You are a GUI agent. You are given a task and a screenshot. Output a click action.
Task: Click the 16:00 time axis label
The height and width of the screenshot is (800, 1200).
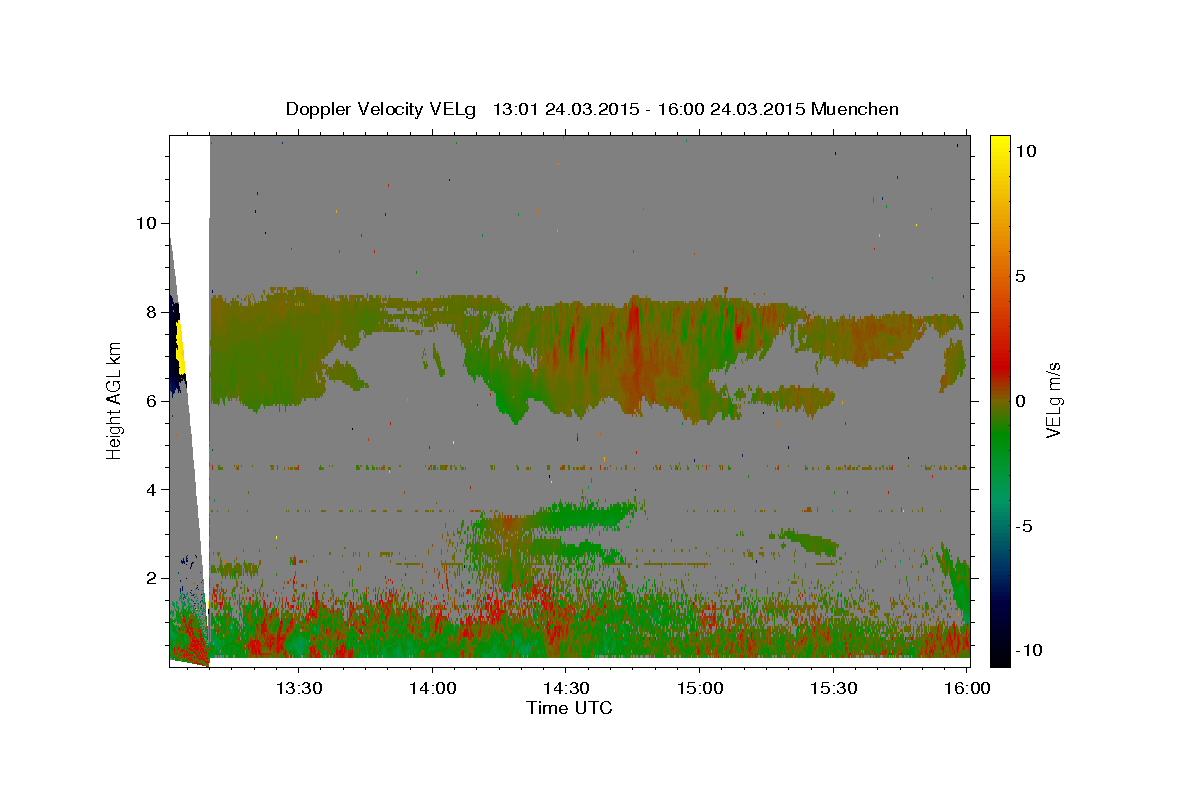pos(966,688)
